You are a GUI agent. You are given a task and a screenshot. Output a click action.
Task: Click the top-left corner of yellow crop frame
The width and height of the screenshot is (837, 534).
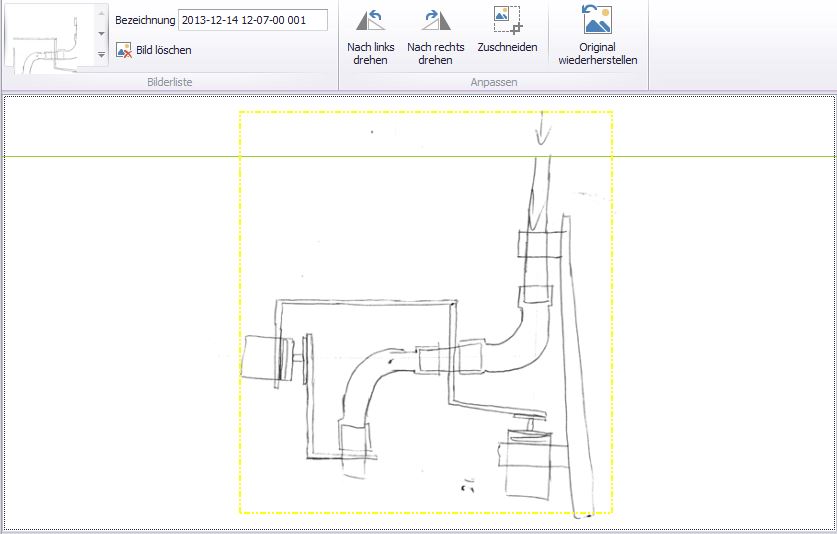click(240, 112)
